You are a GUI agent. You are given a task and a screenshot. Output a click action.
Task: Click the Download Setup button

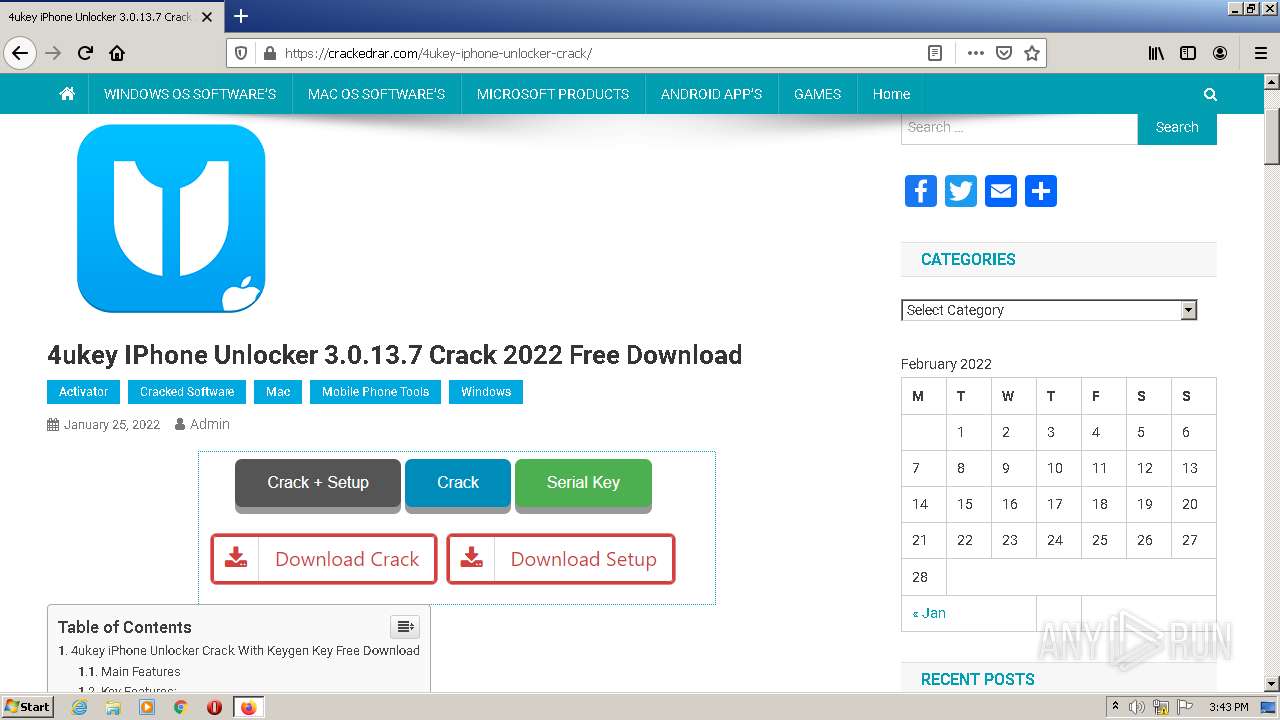coord(561,559)
